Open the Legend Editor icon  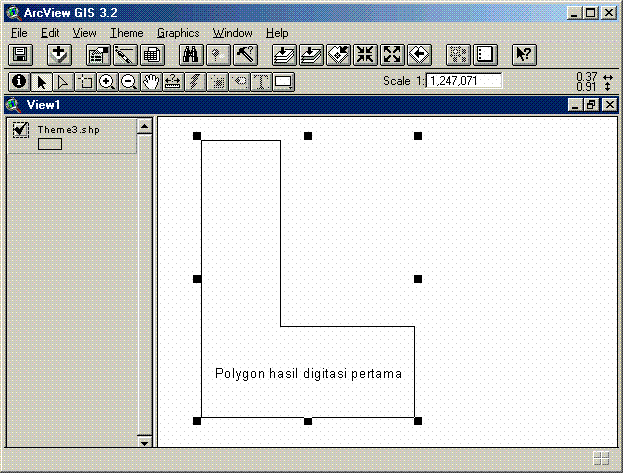[x=125, y=55]
